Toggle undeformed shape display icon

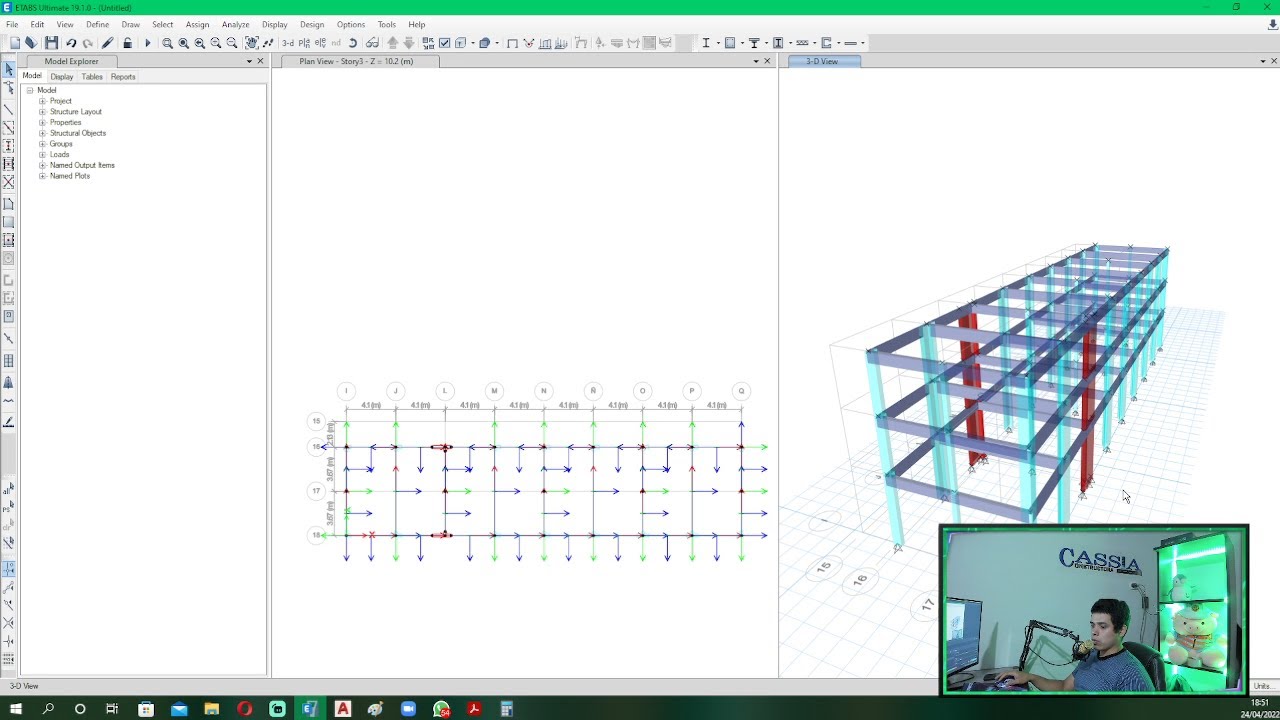click(512, 43)
